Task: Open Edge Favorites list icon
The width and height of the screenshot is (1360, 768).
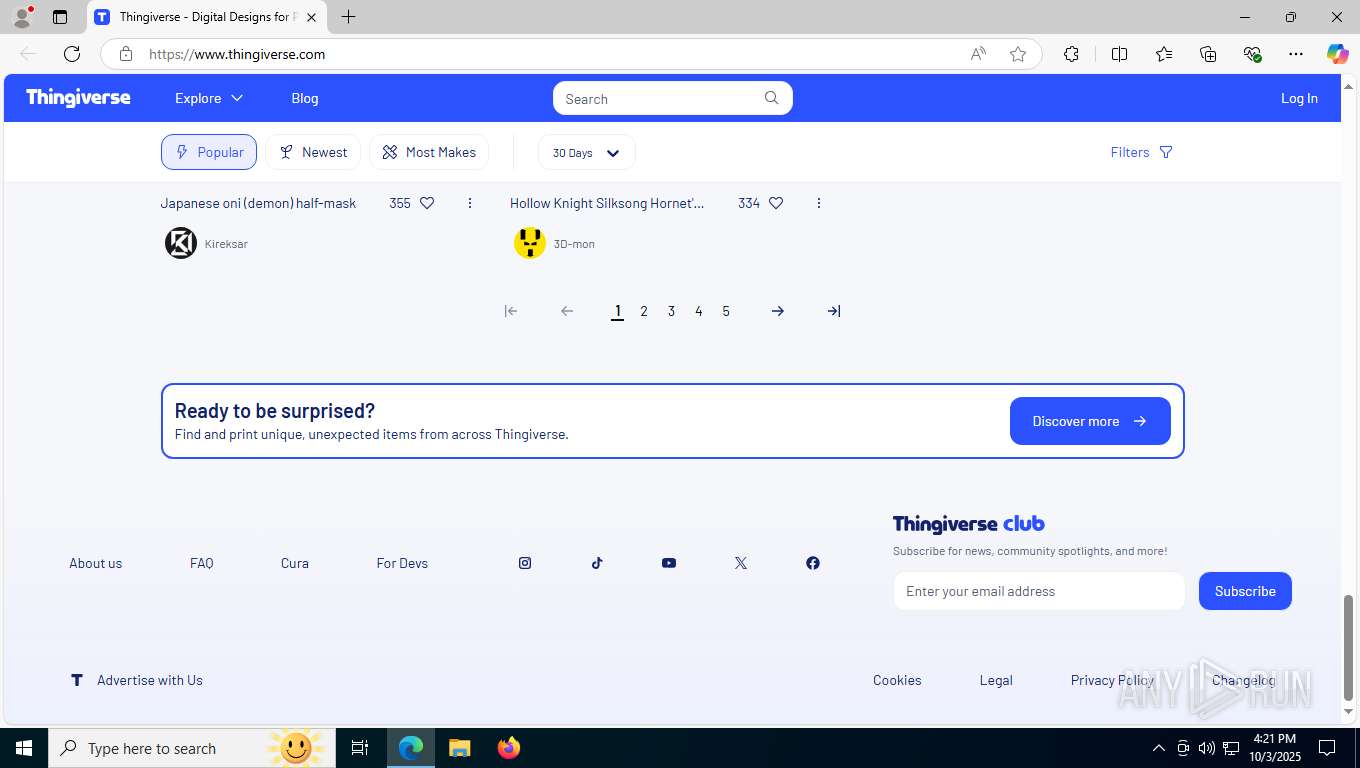Action: 1164,54
